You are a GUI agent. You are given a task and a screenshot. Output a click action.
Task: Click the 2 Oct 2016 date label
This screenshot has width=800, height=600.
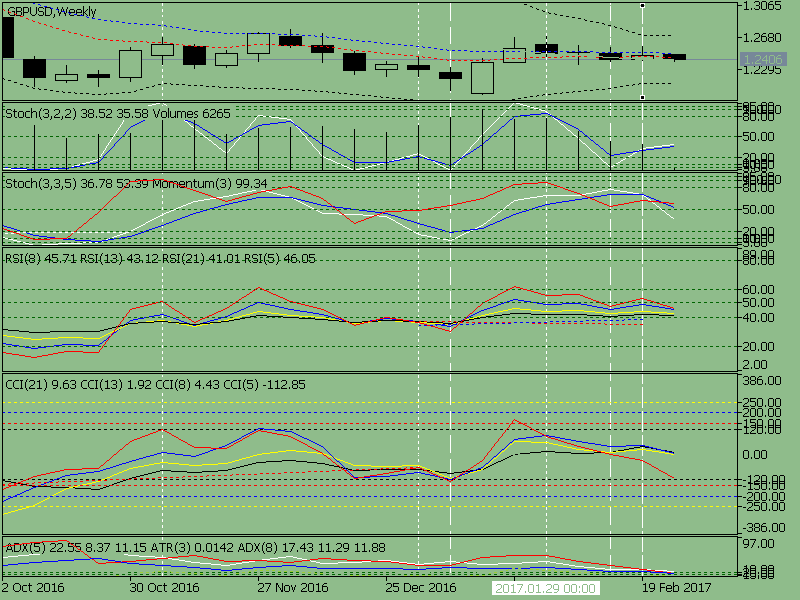click(x=33, y=588)
